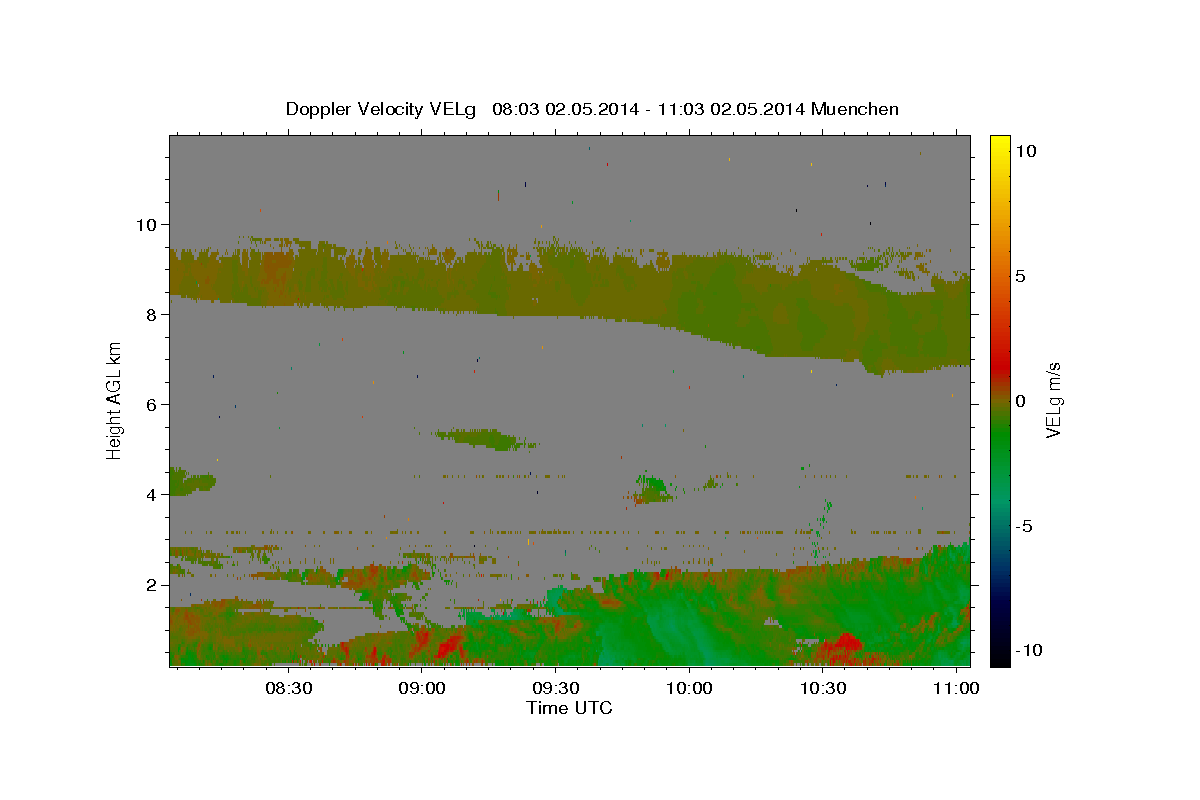Click the height tick label 2
This screenshot has width=1200, height=800.
(x=152, y=584)
